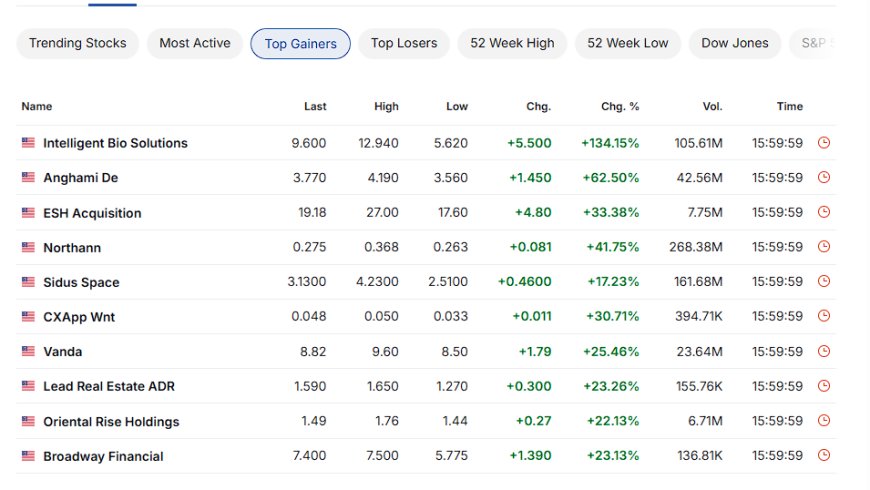870x490 pixels.
Task: Click the clock icon in ESH Acquisition row
Action: tap(824, 211)
